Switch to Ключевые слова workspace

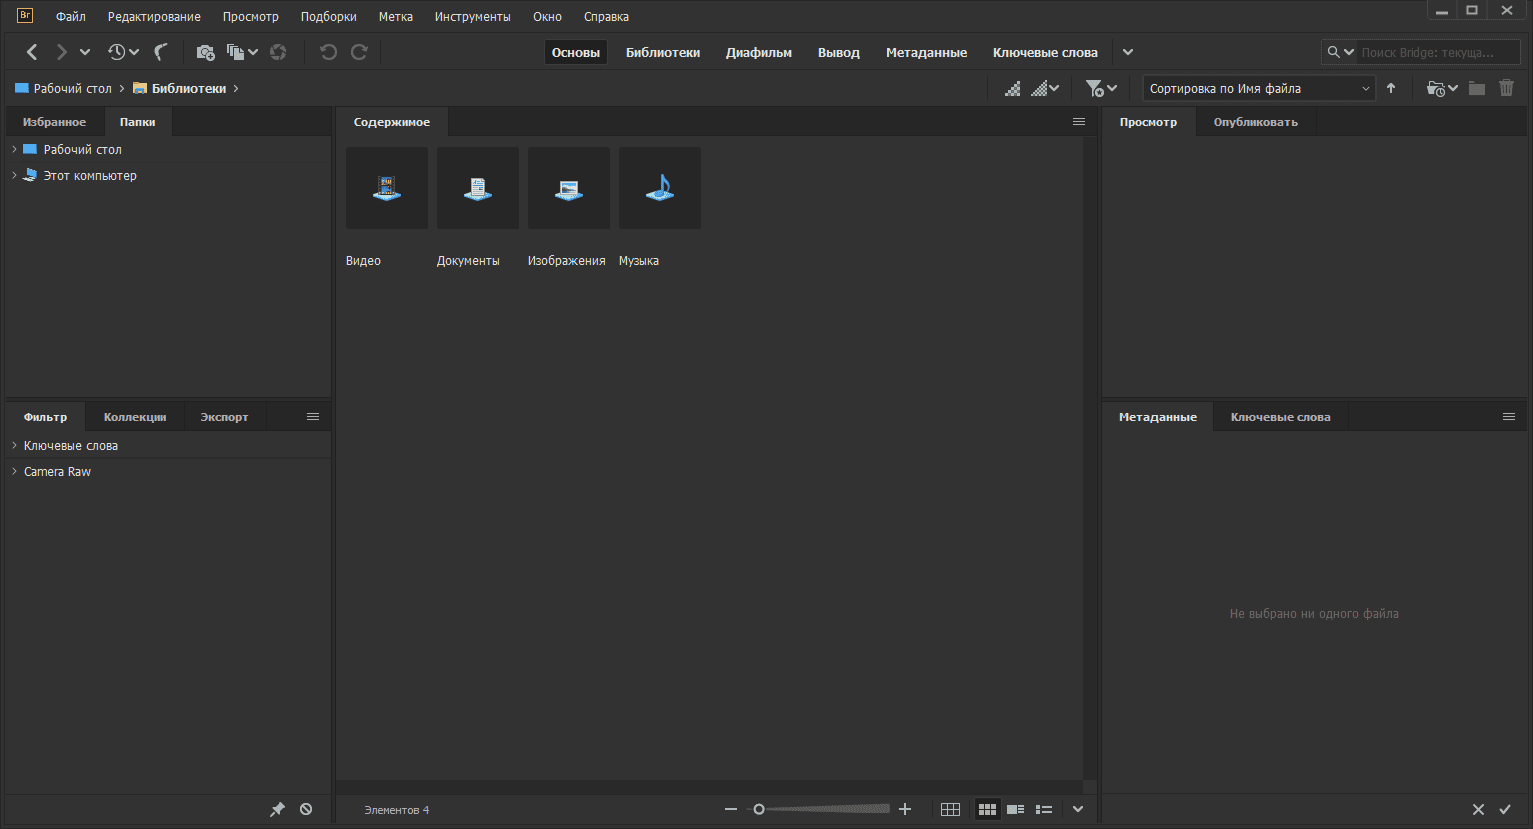1046,52
